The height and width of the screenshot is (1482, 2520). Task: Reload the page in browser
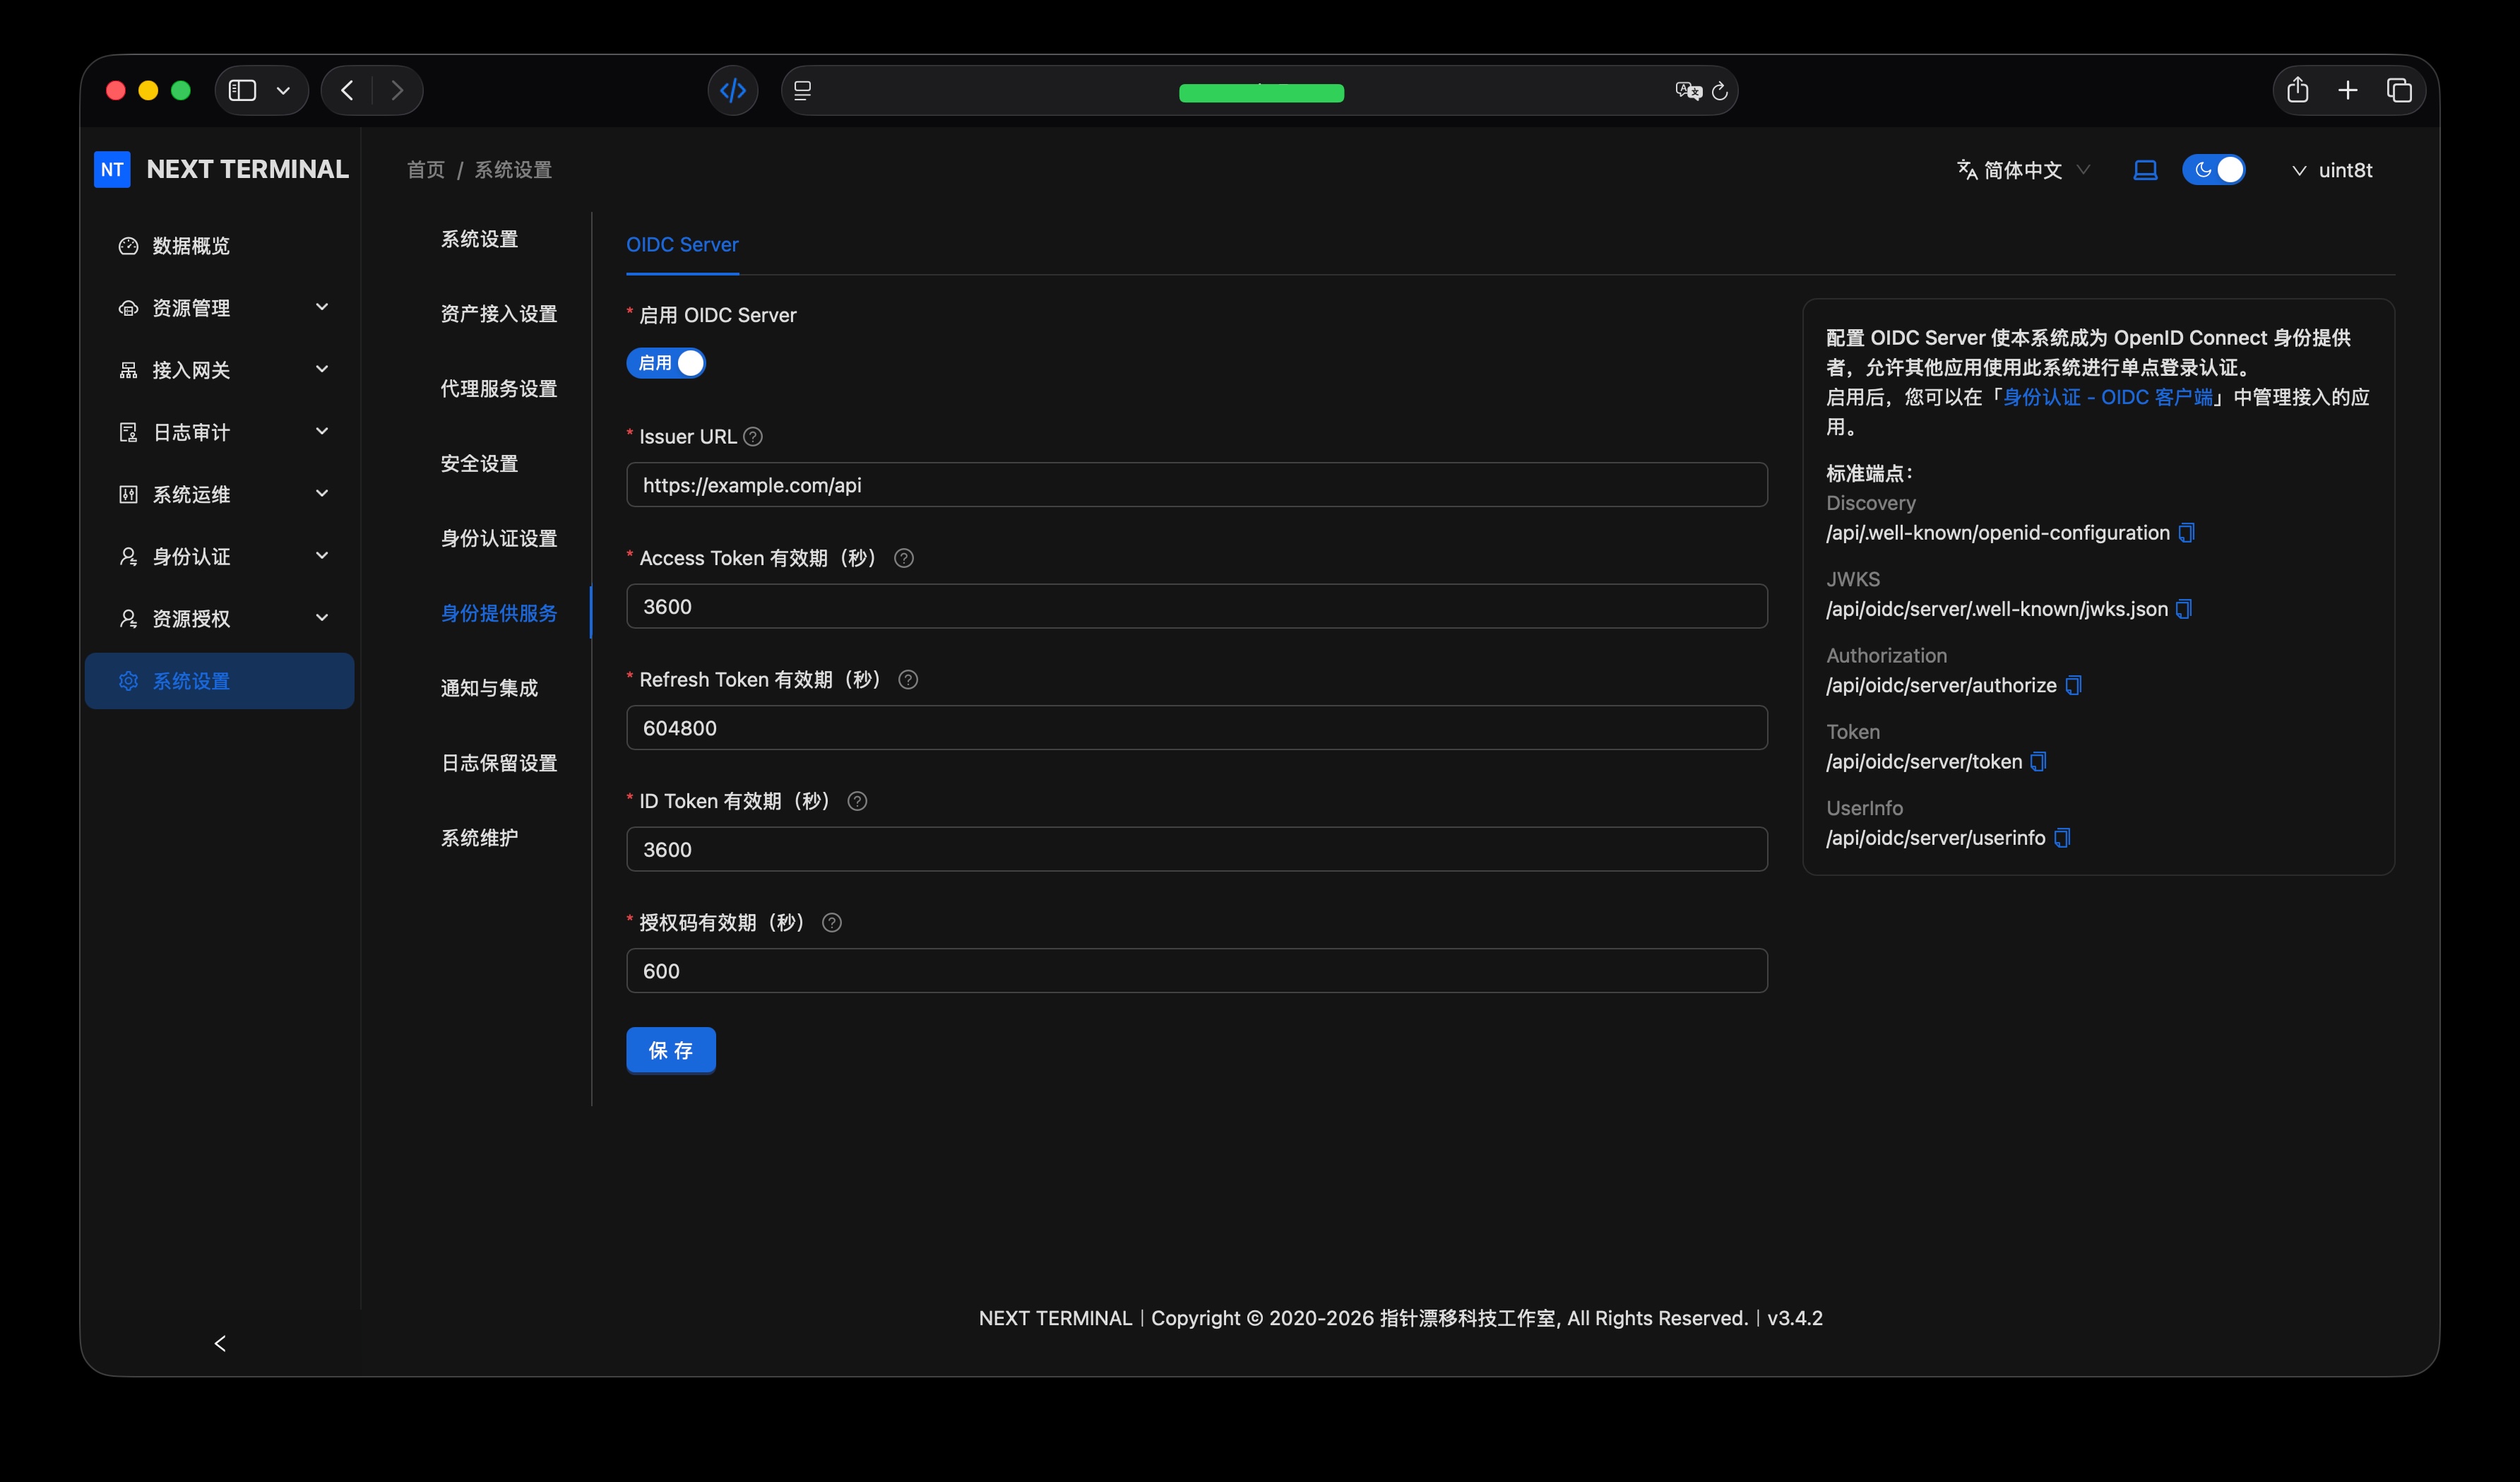tap(1720, 91)
